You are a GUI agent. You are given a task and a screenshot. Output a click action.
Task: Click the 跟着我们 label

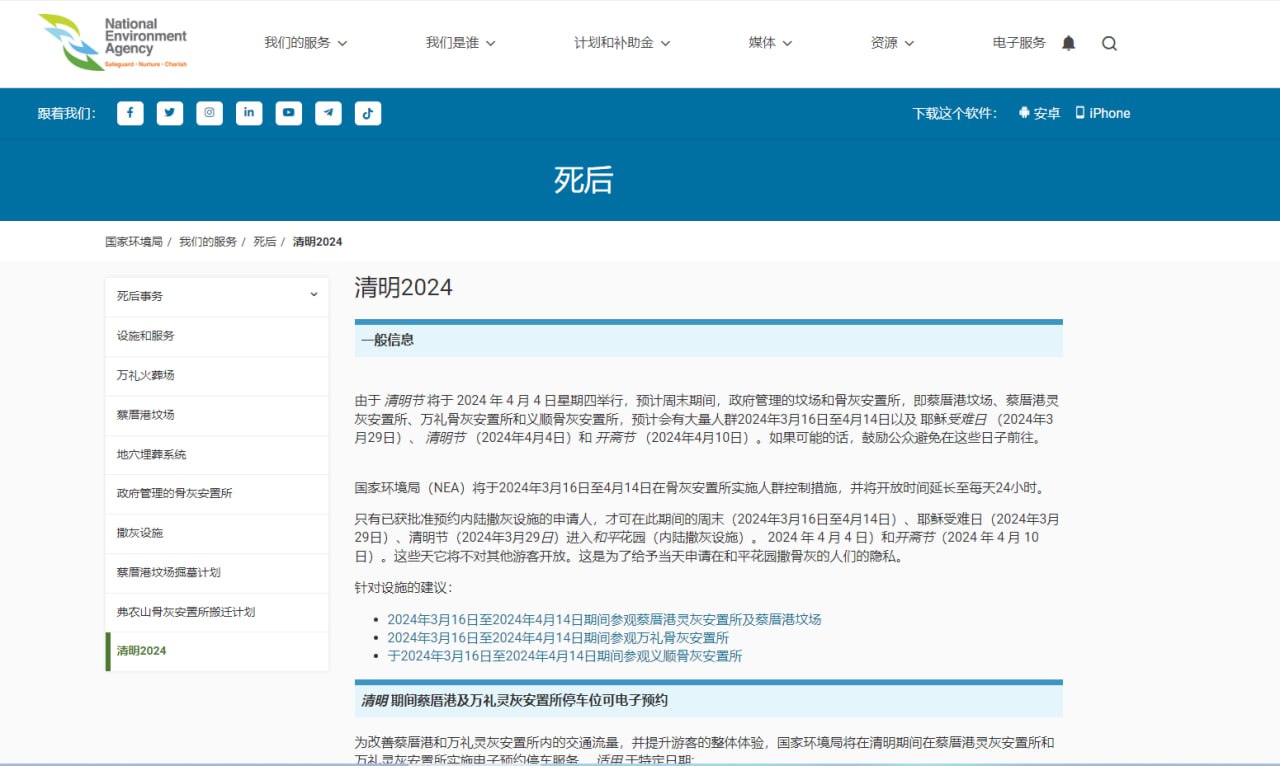click(x=67, y=113)
